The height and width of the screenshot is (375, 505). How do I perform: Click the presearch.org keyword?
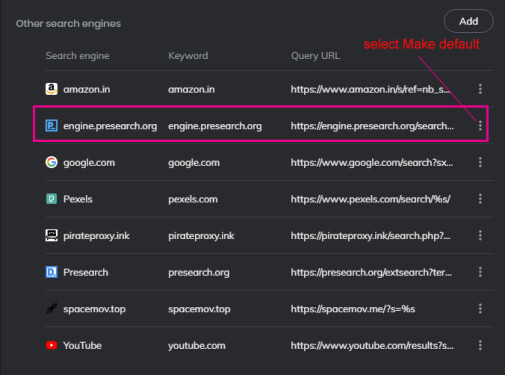pyautogui.click(x=199, y=273)
